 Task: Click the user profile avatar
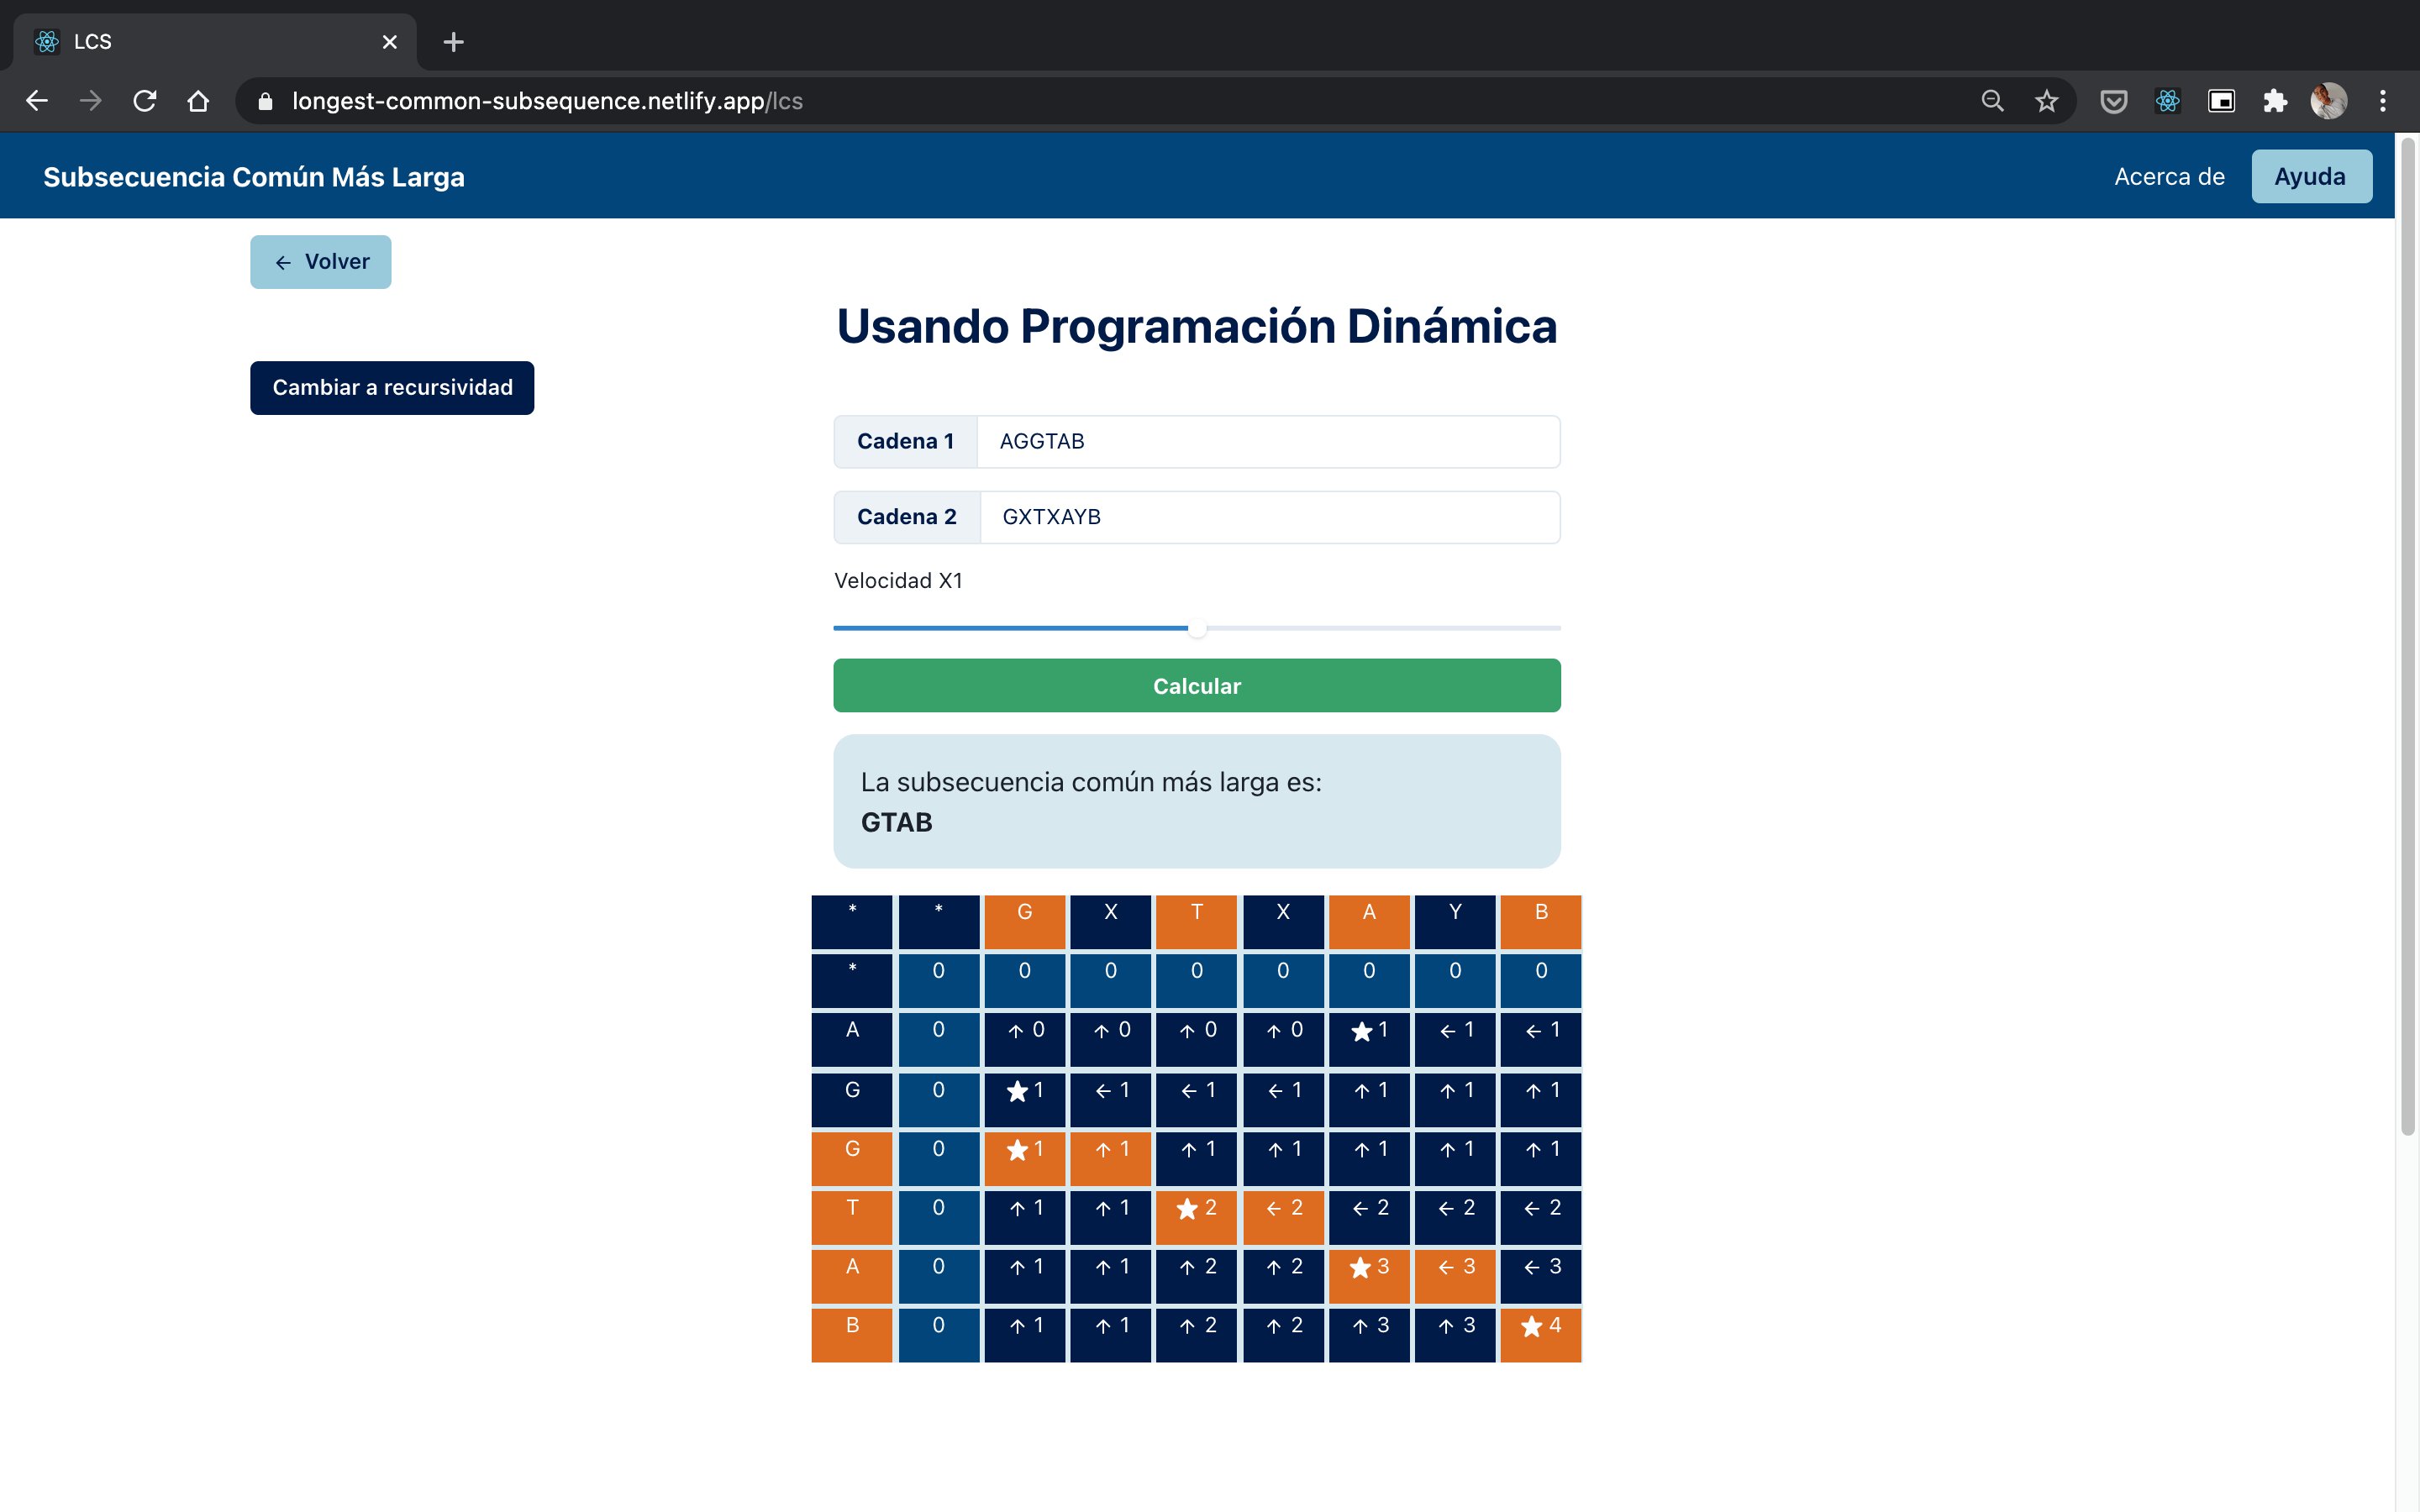click(2329, 101)
